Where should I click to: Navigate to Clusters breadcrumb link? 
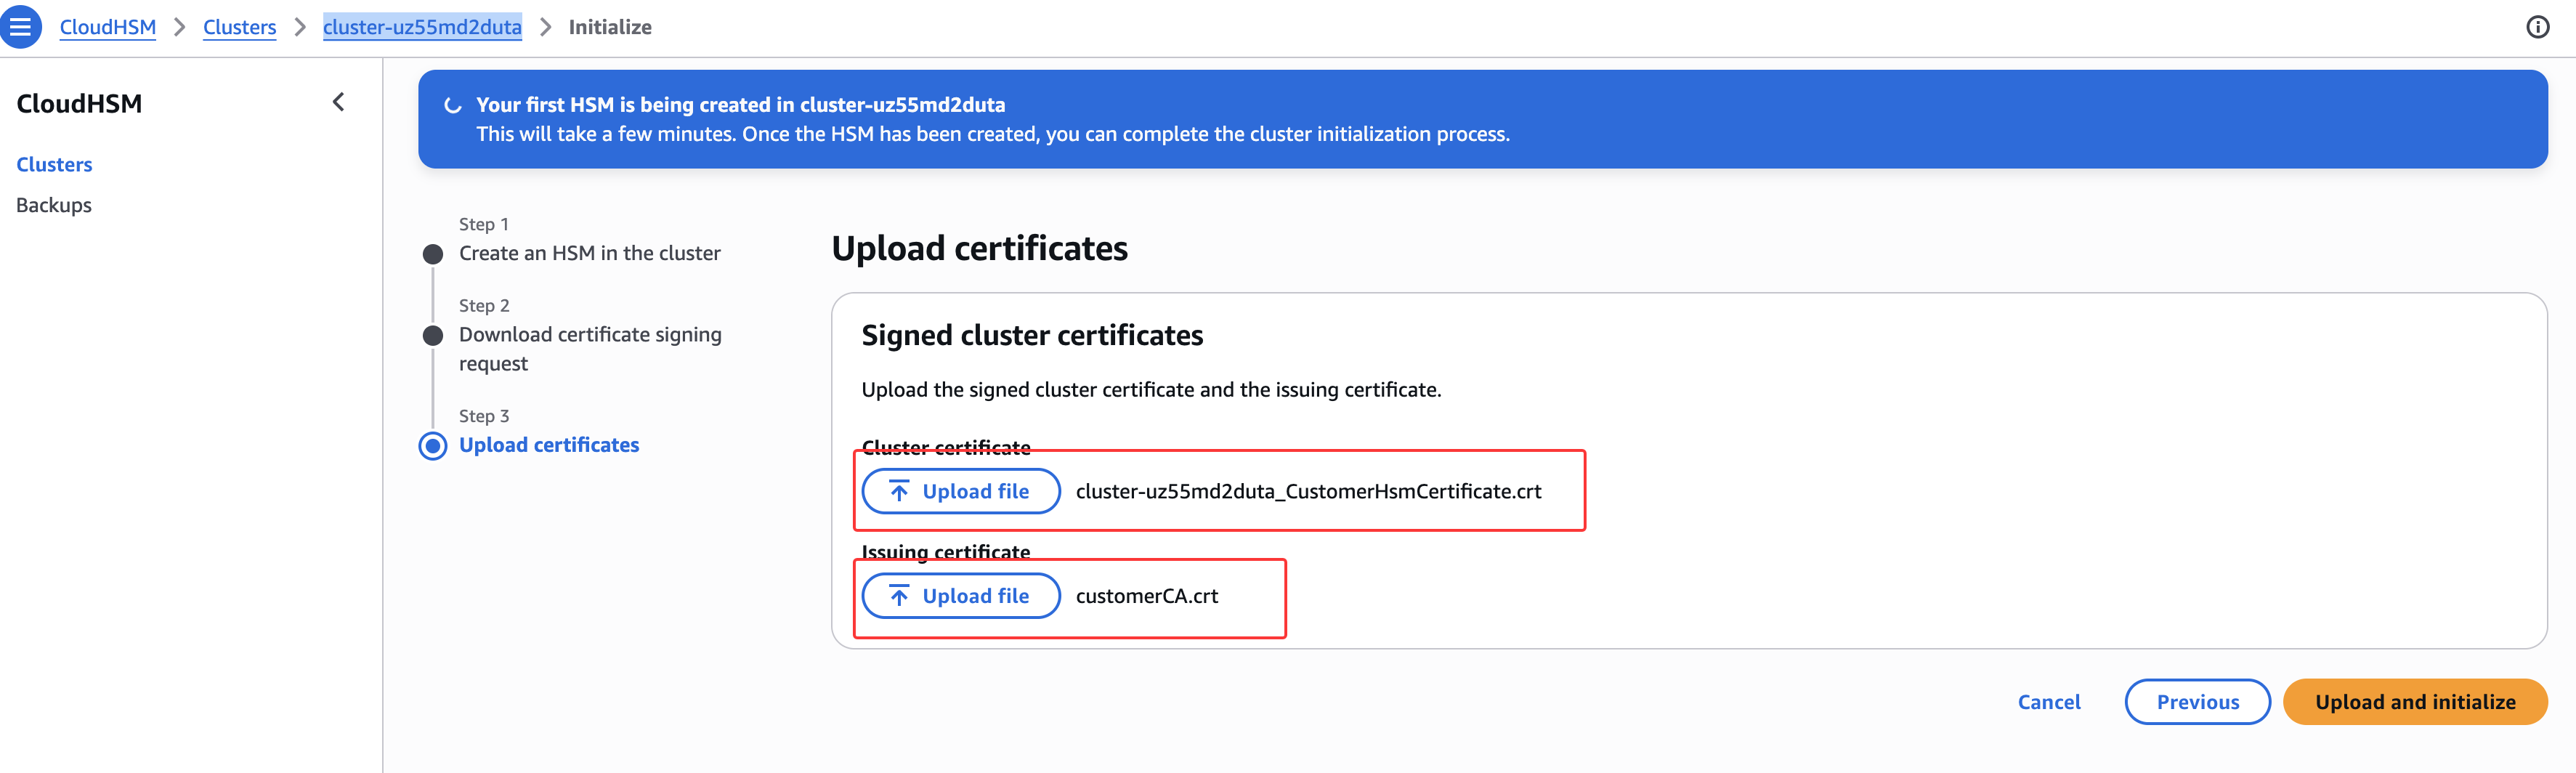pyautogui.click(x=239, y=27)
